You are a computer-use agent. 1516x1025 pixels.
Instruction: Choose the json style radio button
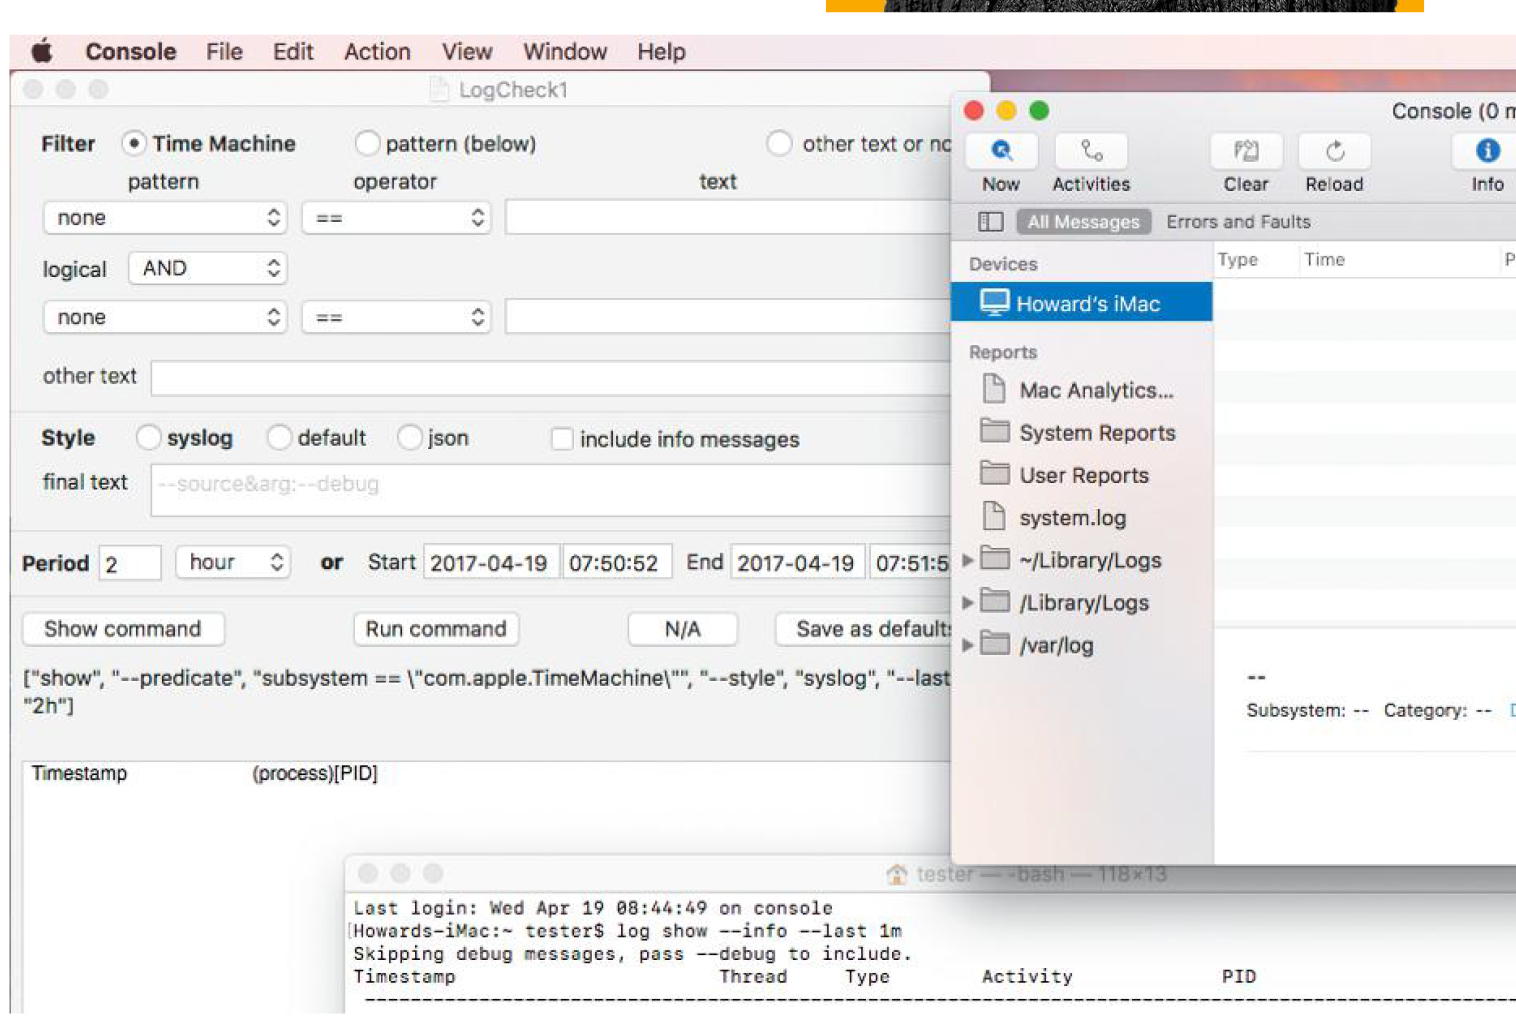(x=409, y=437)
